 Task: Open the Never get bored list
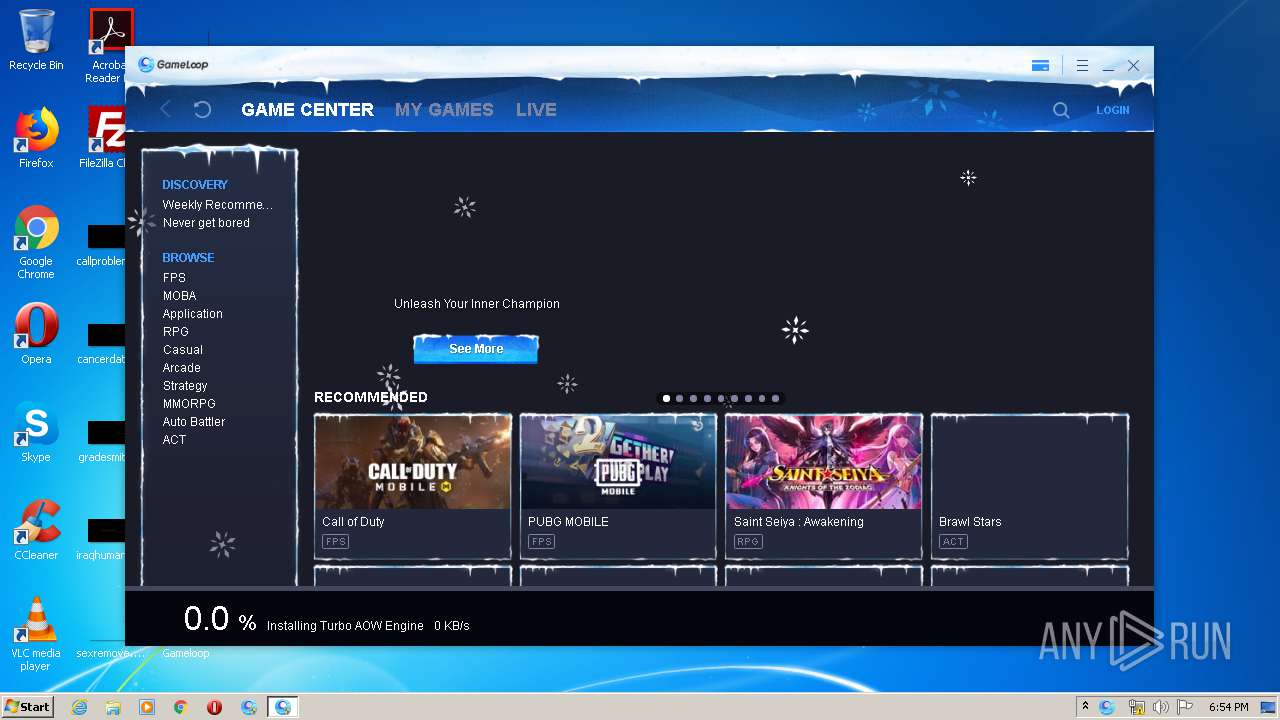tap(206, 223)
